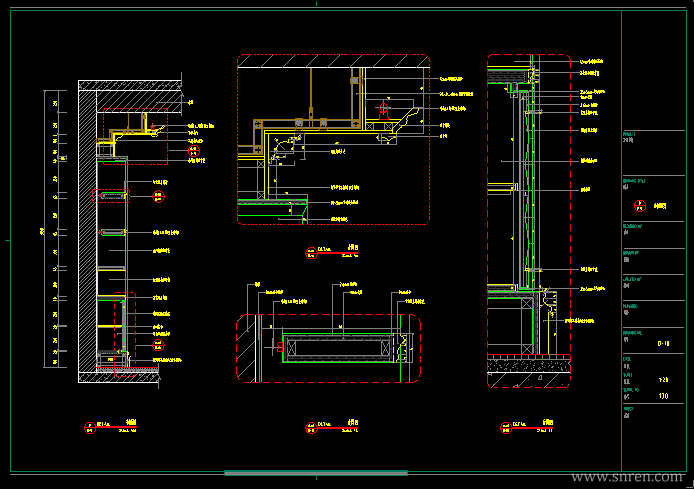This screenshot has width=694, height=489.
Task: Select red dashed box at cabinet base in left section
Action: [125, 335]
